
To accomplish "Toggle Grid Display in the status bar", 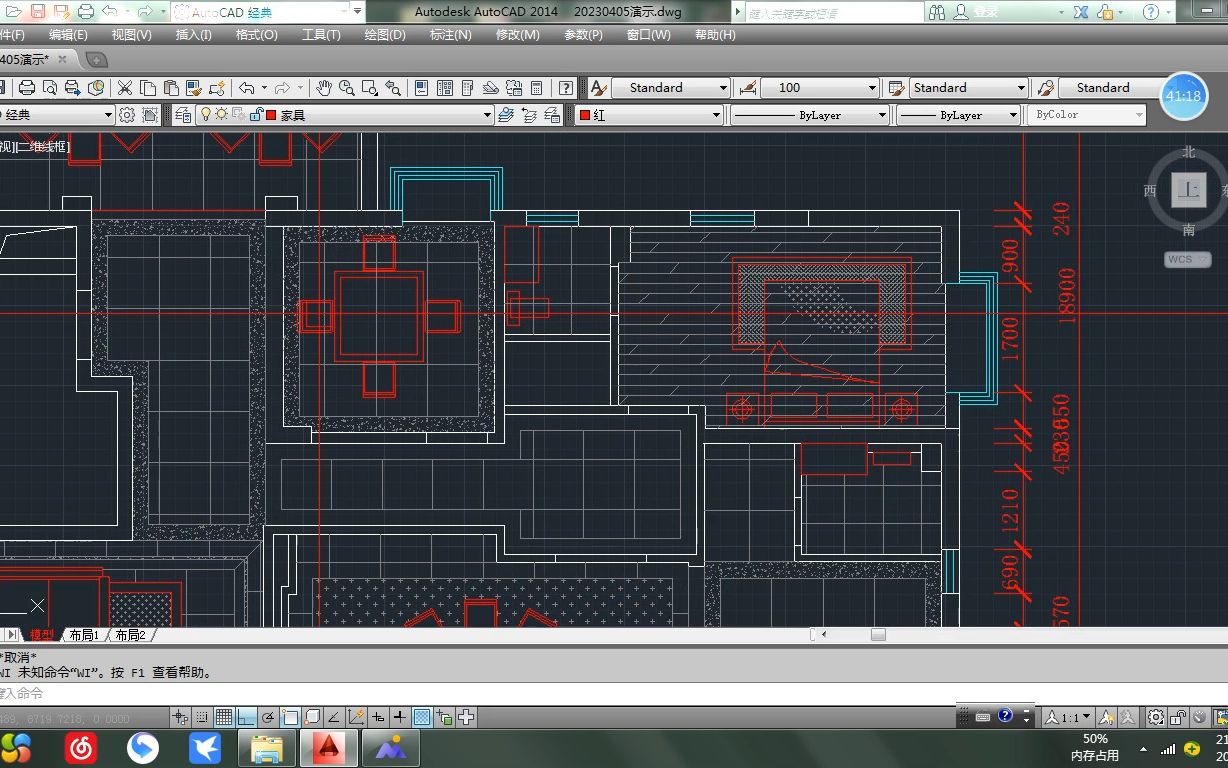I will (224, 716).
